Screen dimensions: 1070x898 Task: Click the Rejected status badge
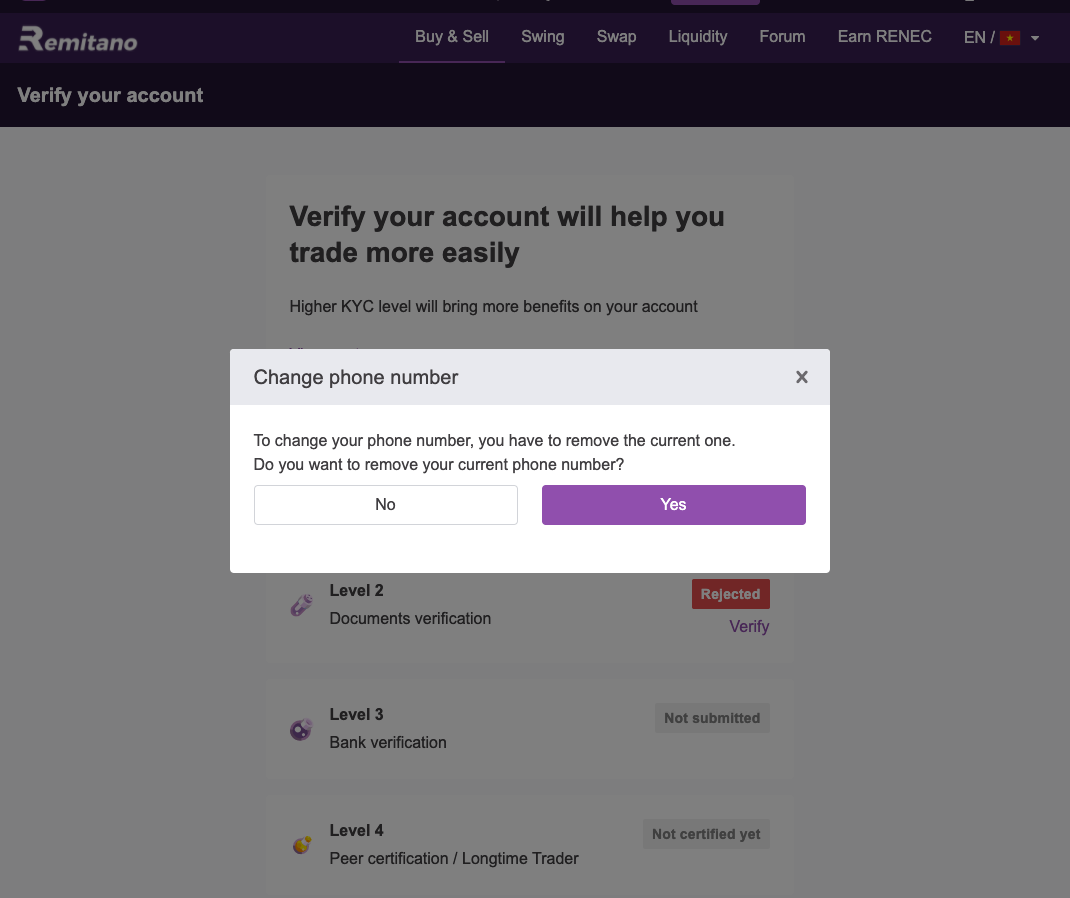coord(730,594)
